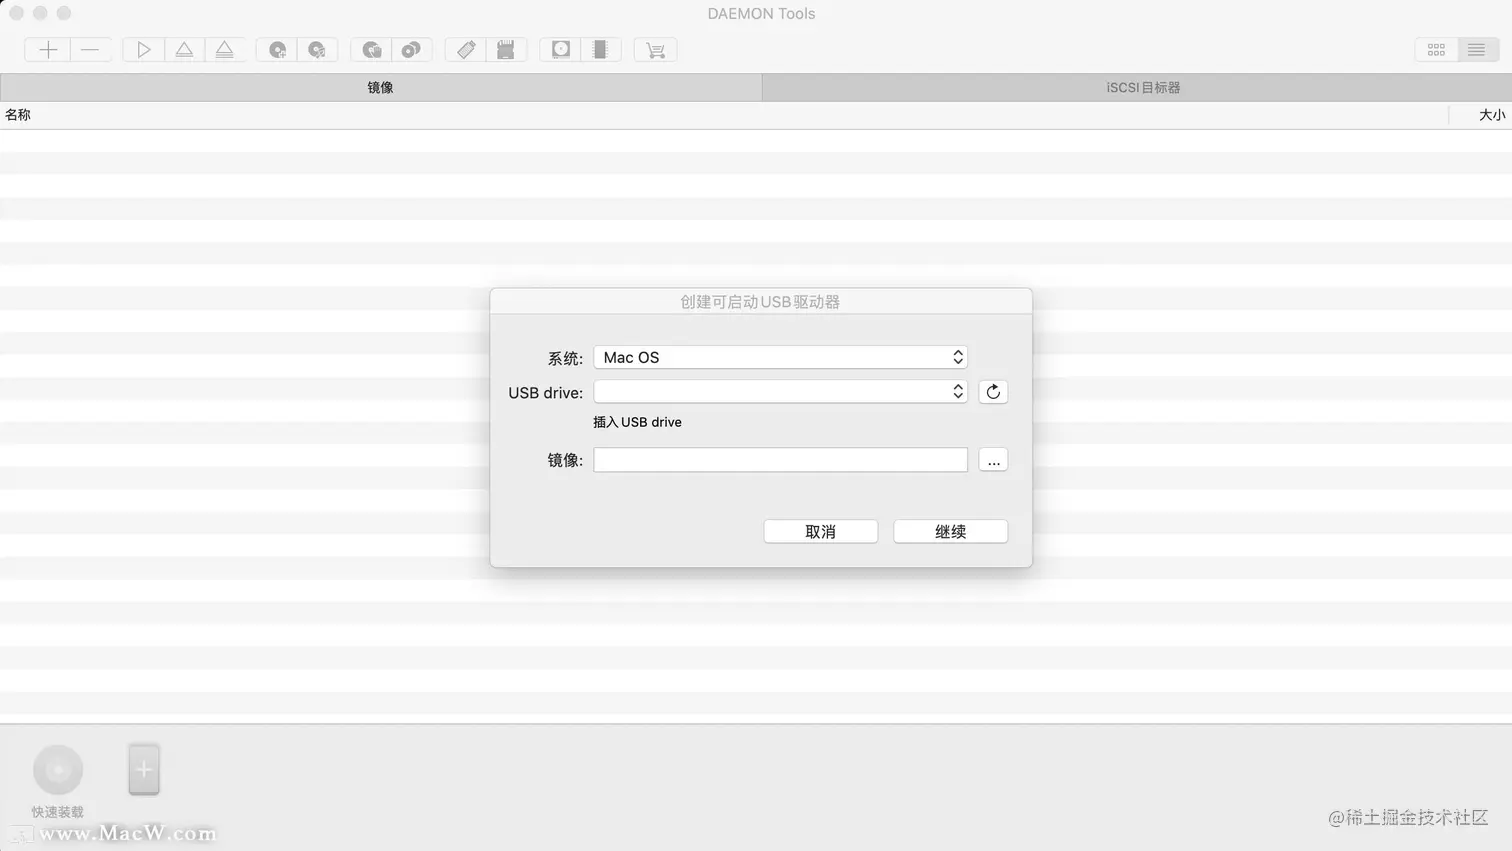Open the USB drive dropdown
Screen dimensions: 1512x851
coord(780,392)
